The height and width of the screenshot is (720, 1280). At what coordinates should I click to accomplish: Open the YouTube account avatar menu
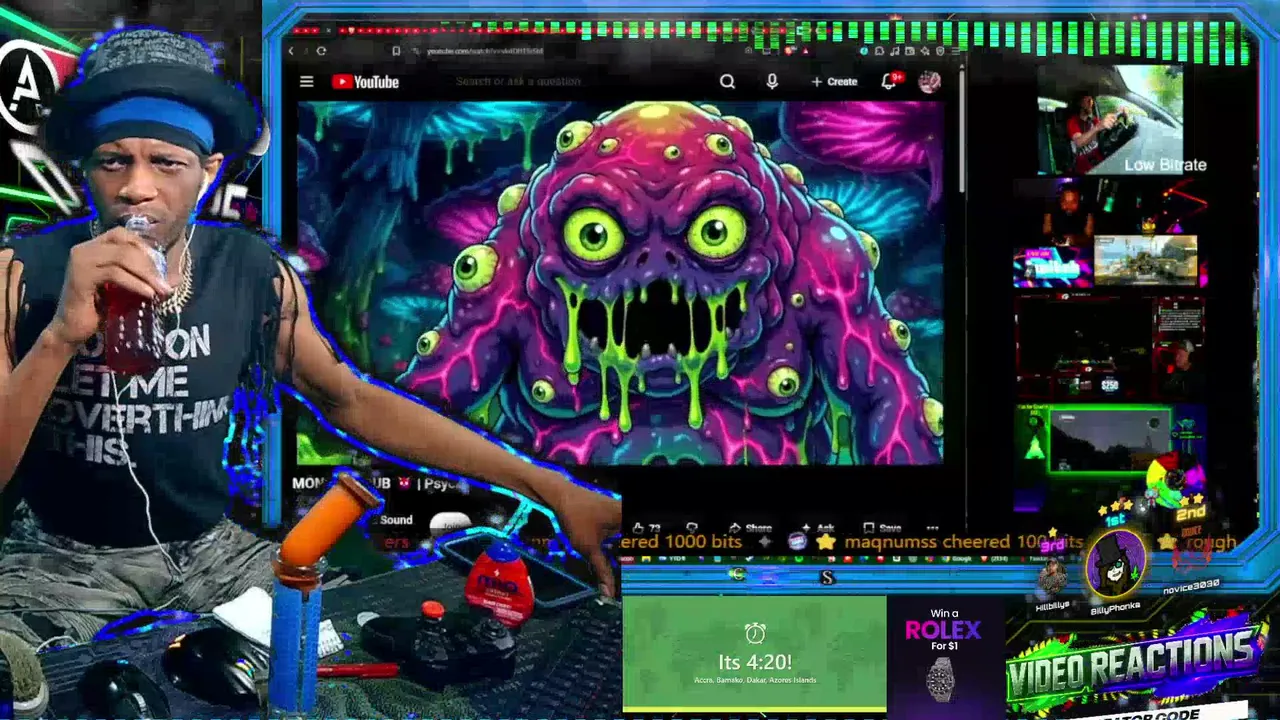click(930, 82)
